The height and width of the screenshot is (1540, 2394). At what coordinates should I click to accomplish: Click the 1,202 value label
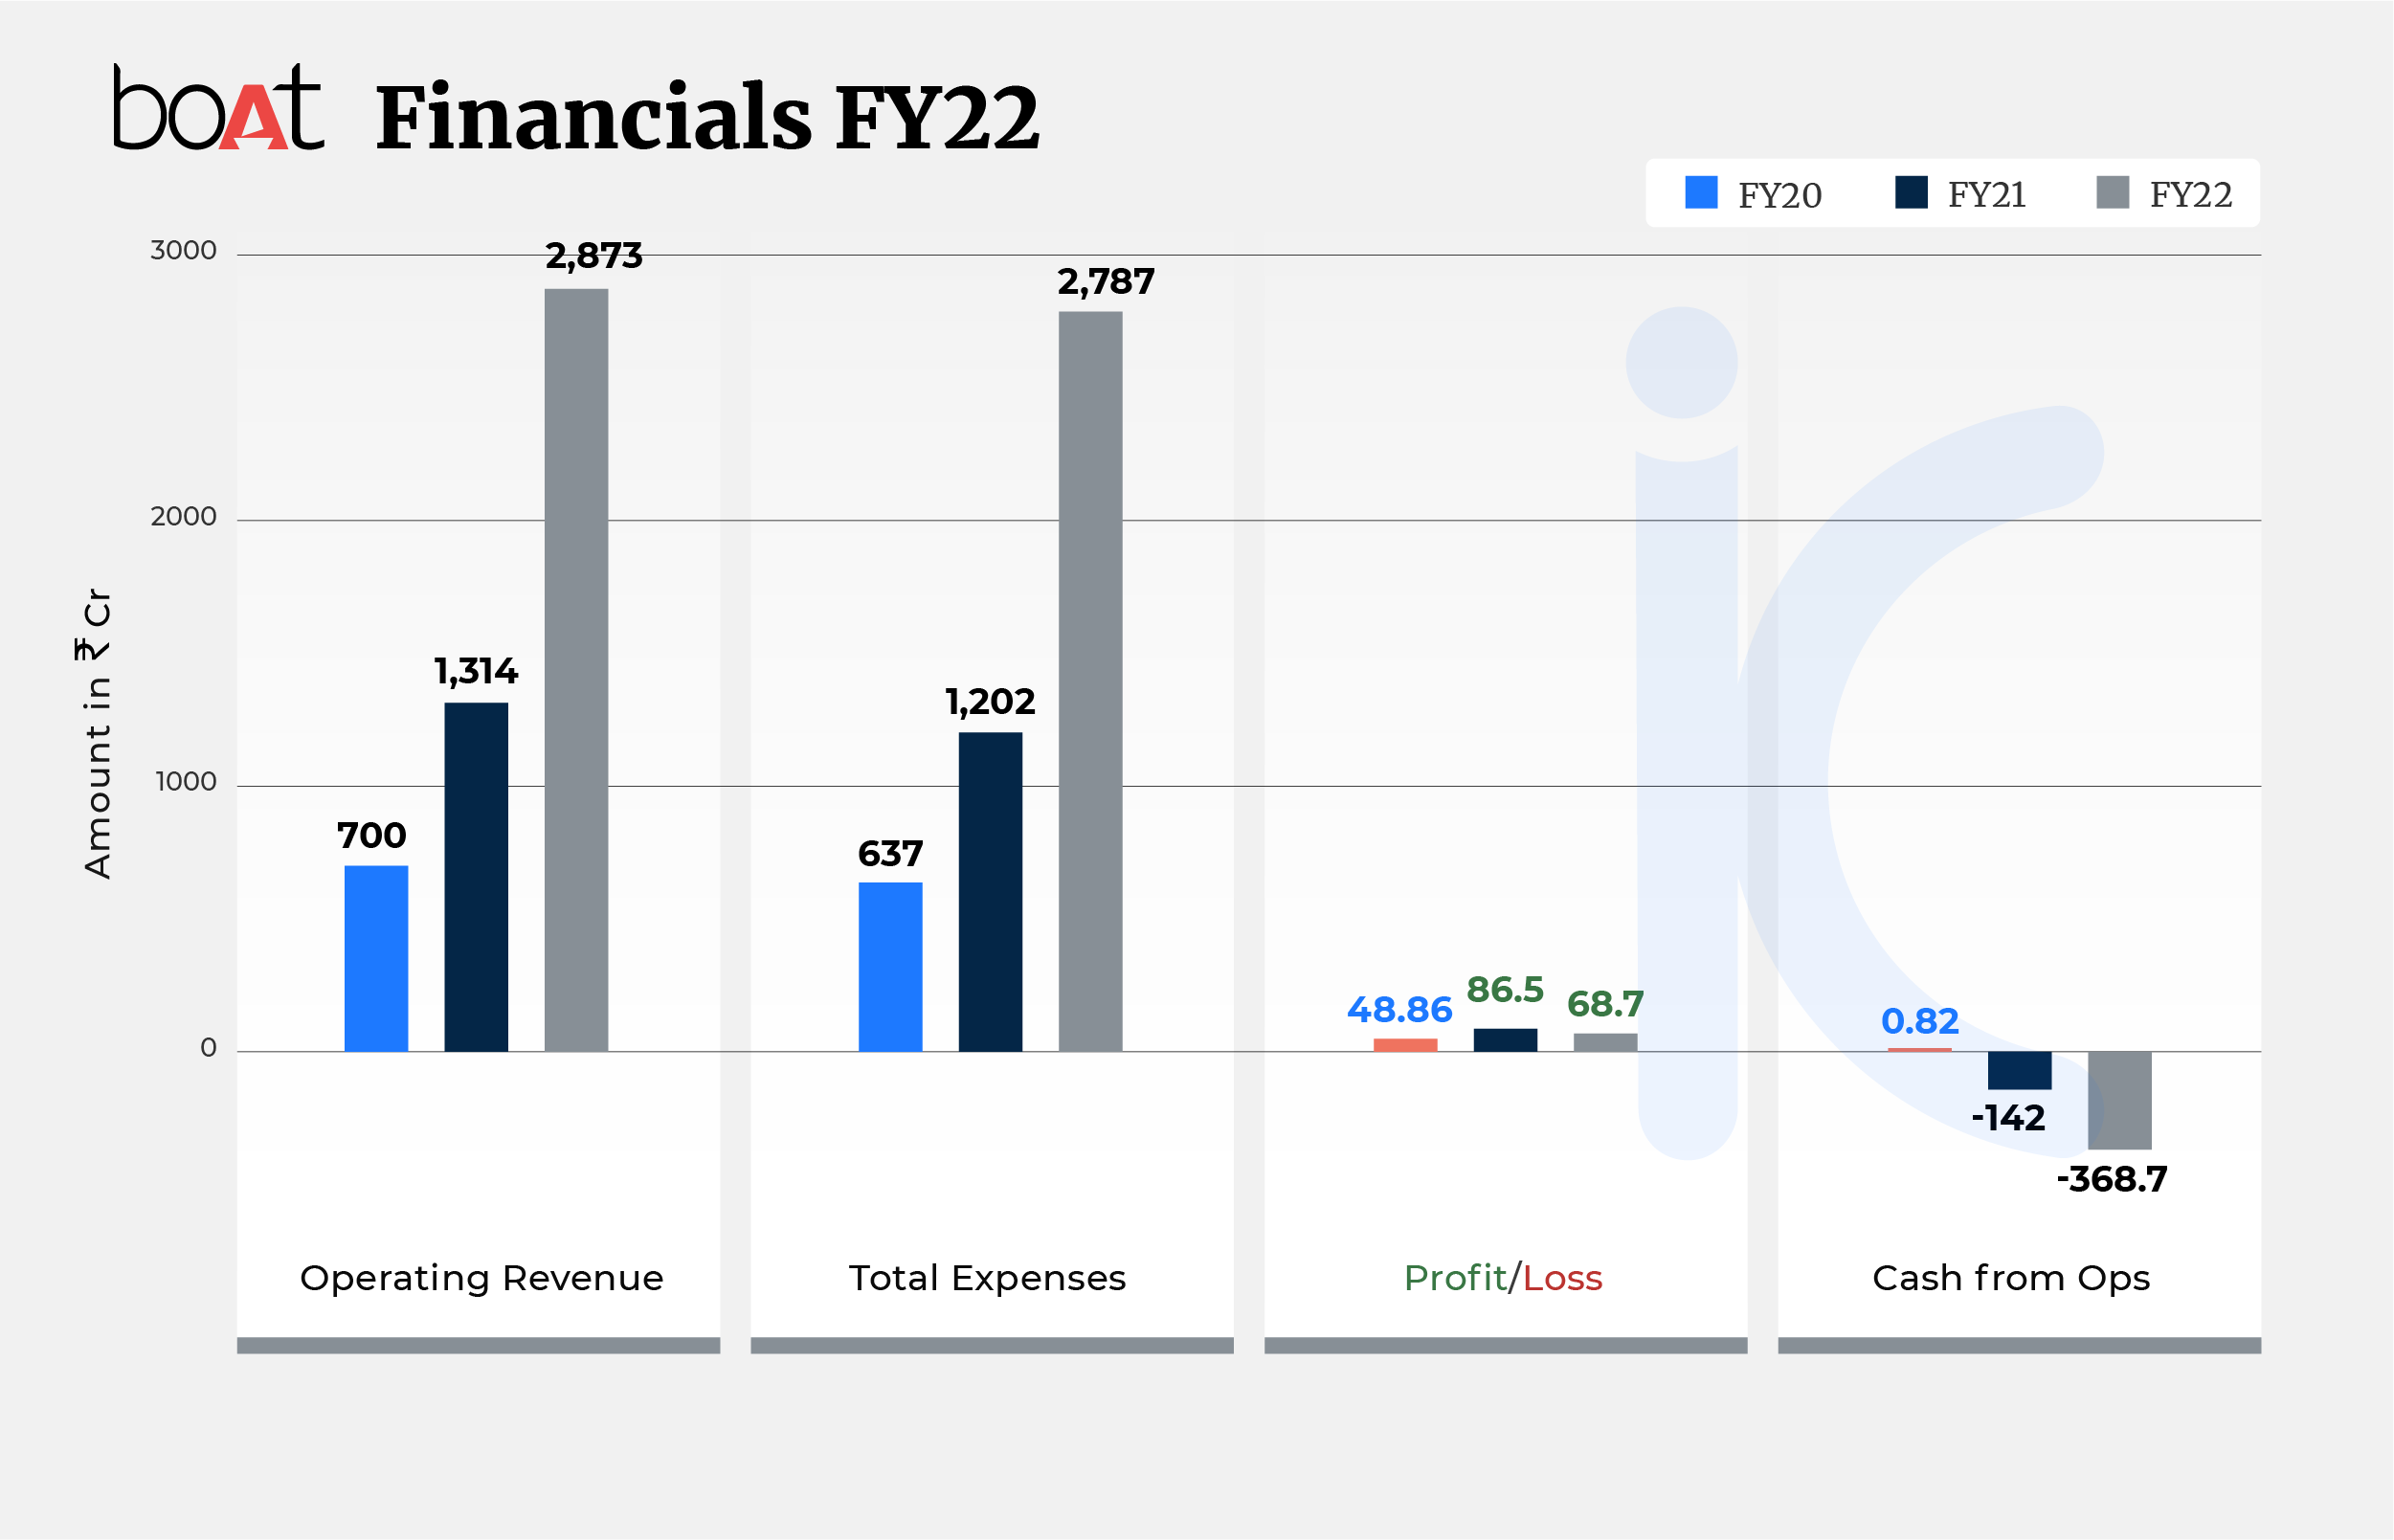pyautogui.click(x=990, y=702)
